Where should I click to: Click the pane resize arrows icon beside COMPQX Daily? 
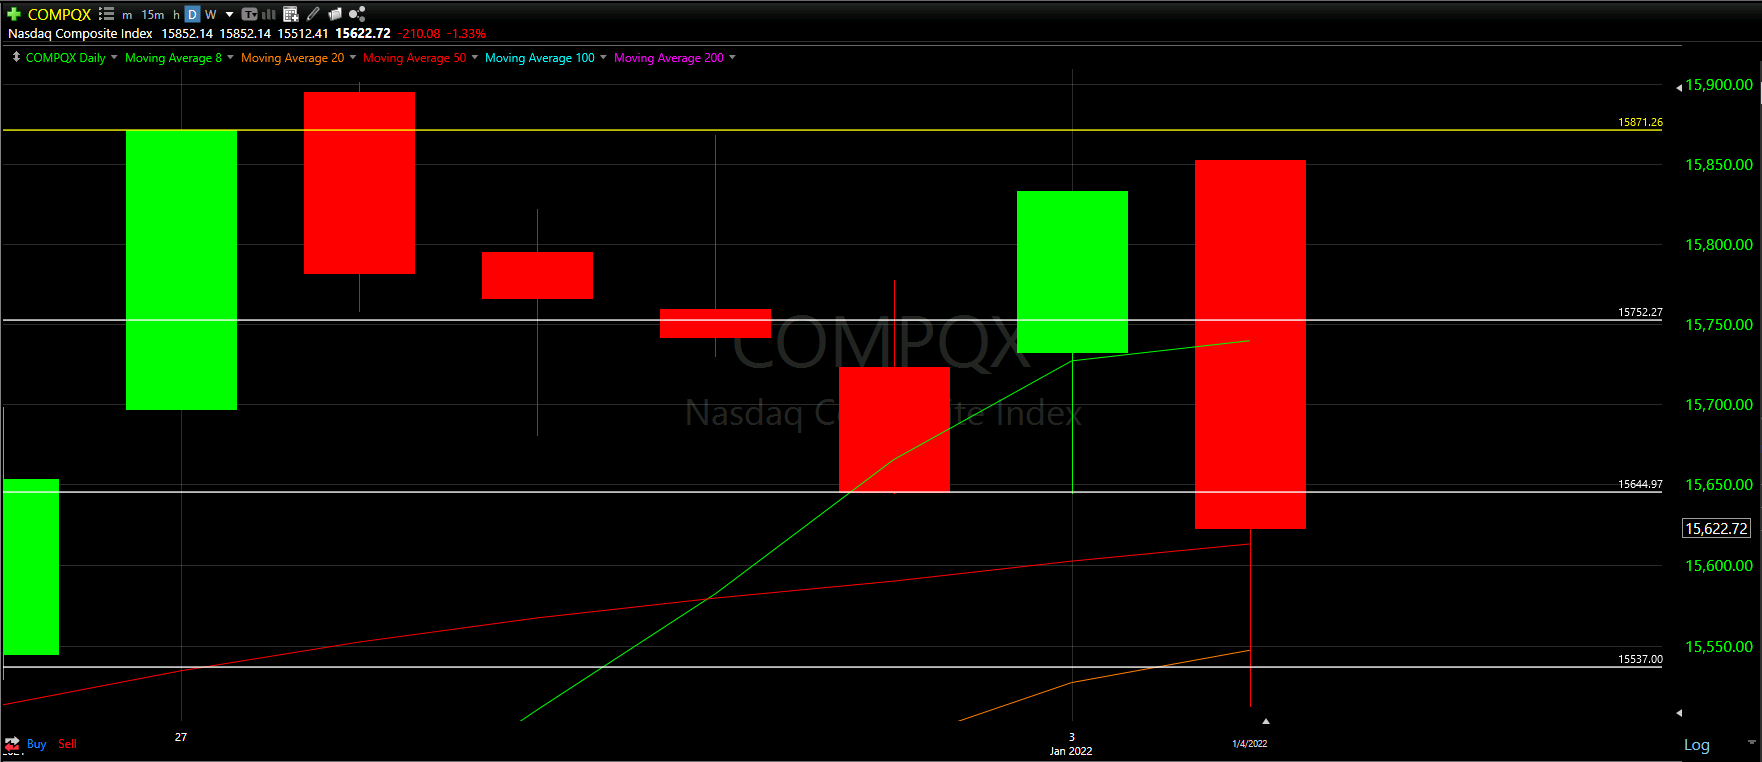(x=16, y=57)
